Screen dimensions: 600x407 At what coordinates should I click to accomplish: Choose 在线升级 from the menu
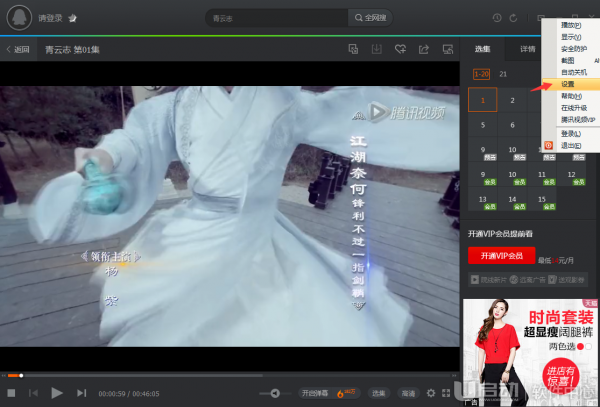coord(572,108)
